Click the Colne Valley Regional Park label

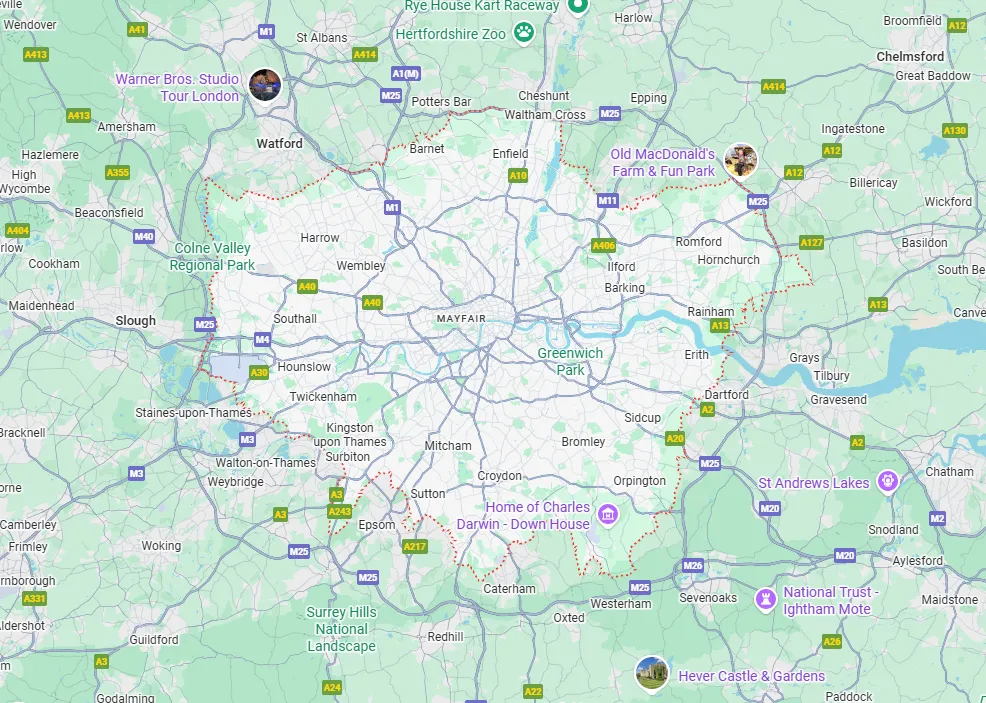click(213, 257)
